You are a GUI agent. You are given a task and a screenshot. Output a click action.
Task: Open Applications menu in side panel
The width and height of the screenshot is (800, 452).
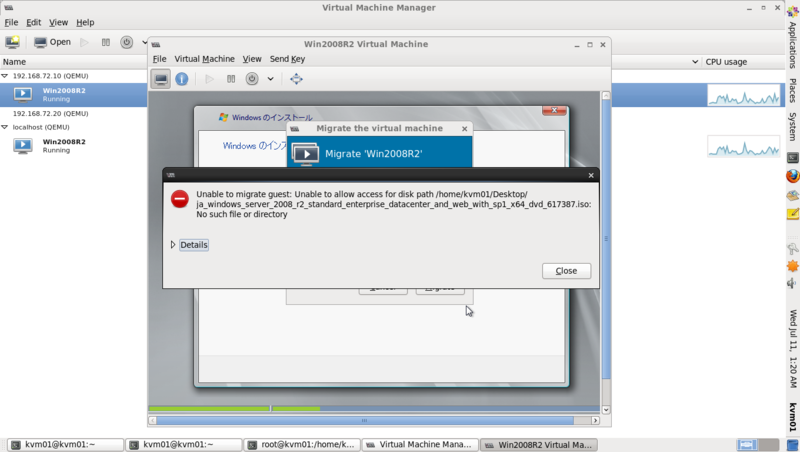(792, 44)
